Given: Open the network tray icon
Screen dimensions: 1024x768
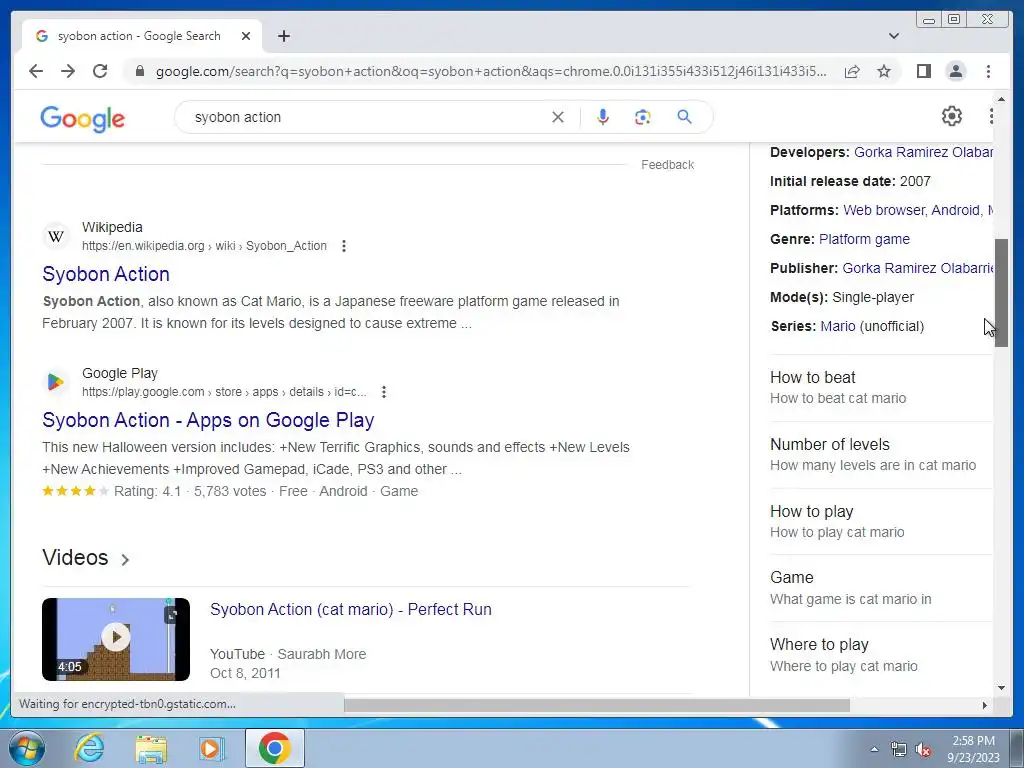Looking at the screenshot, I should [x=899, y=749].
